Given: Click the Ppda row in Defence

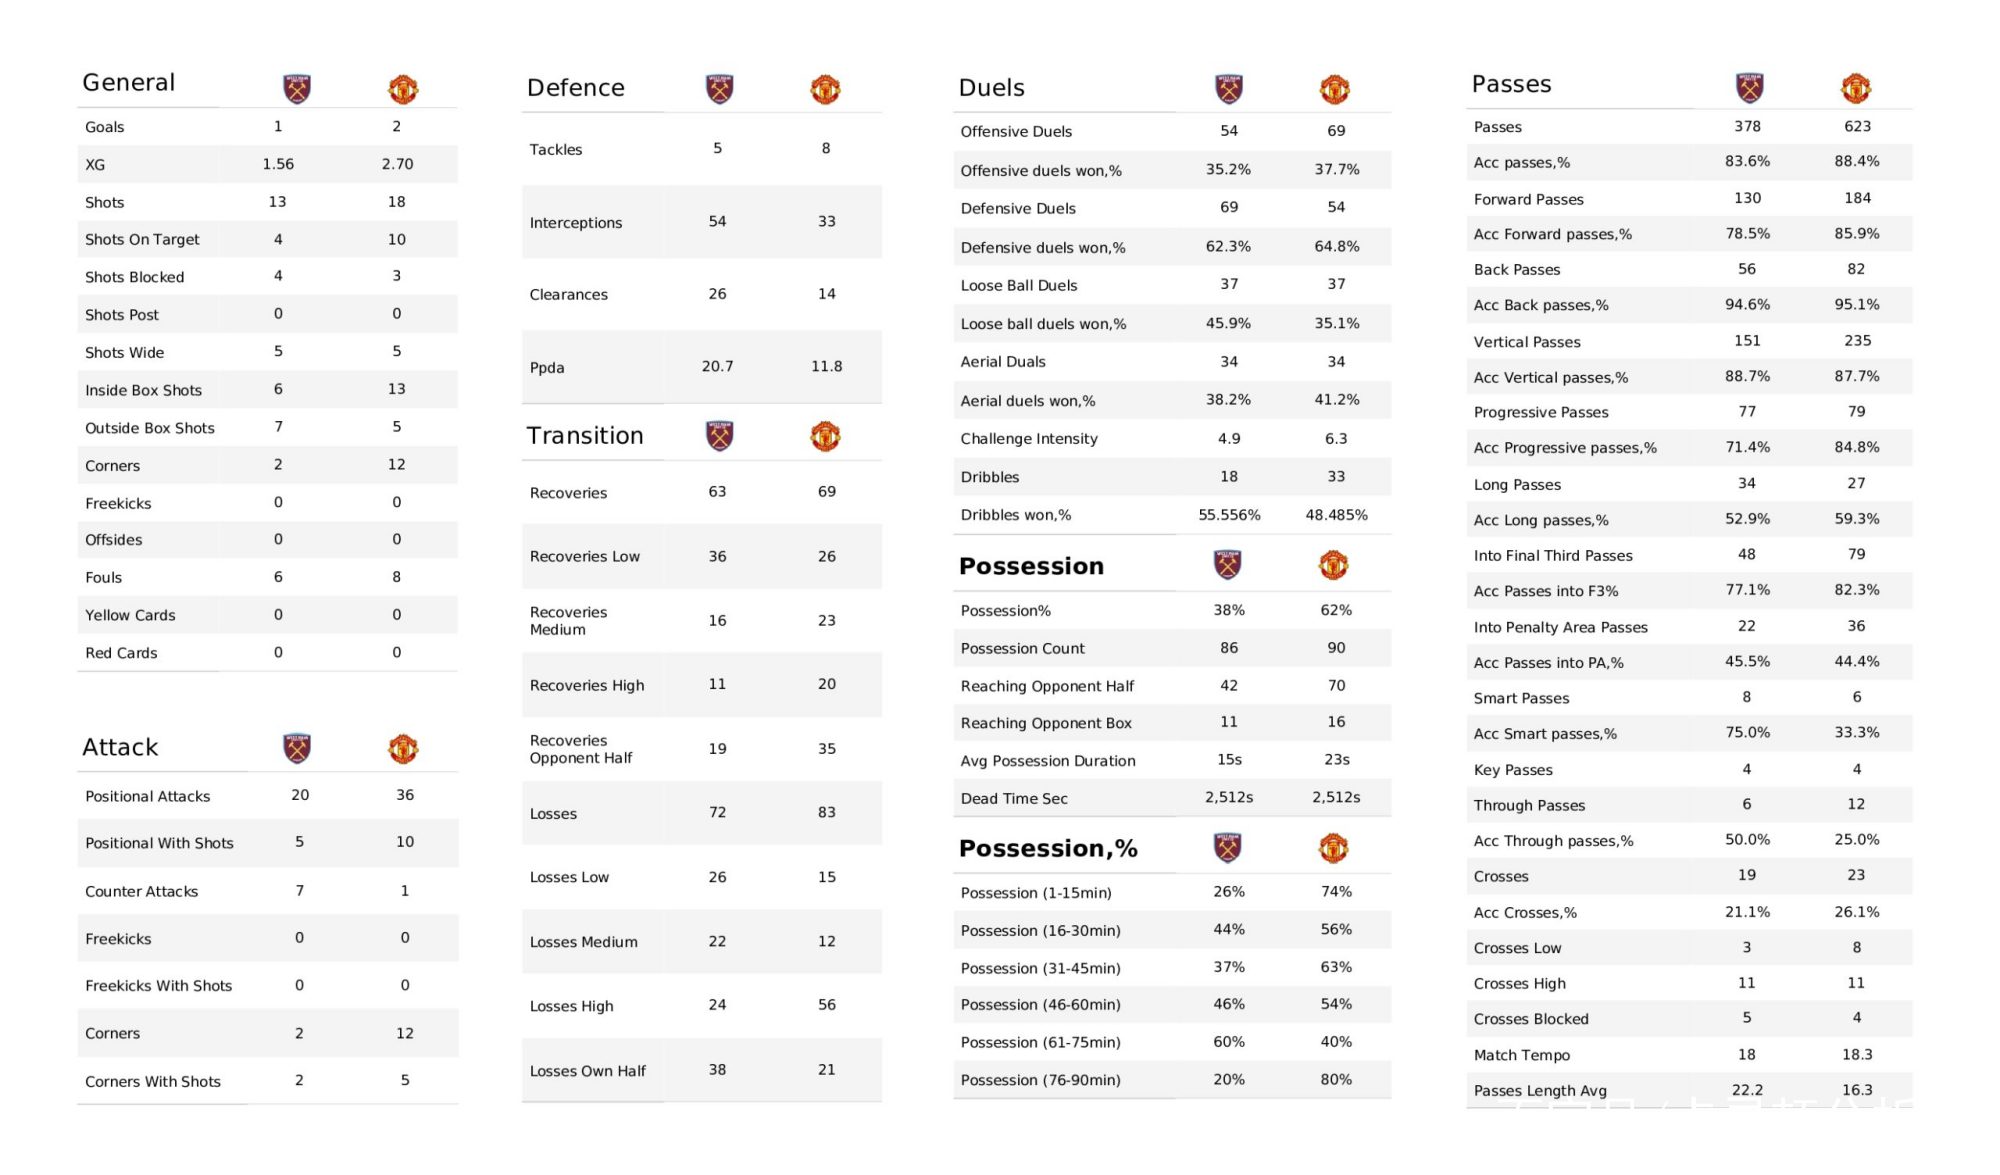Looking at the screenshot, I should 702,367.
